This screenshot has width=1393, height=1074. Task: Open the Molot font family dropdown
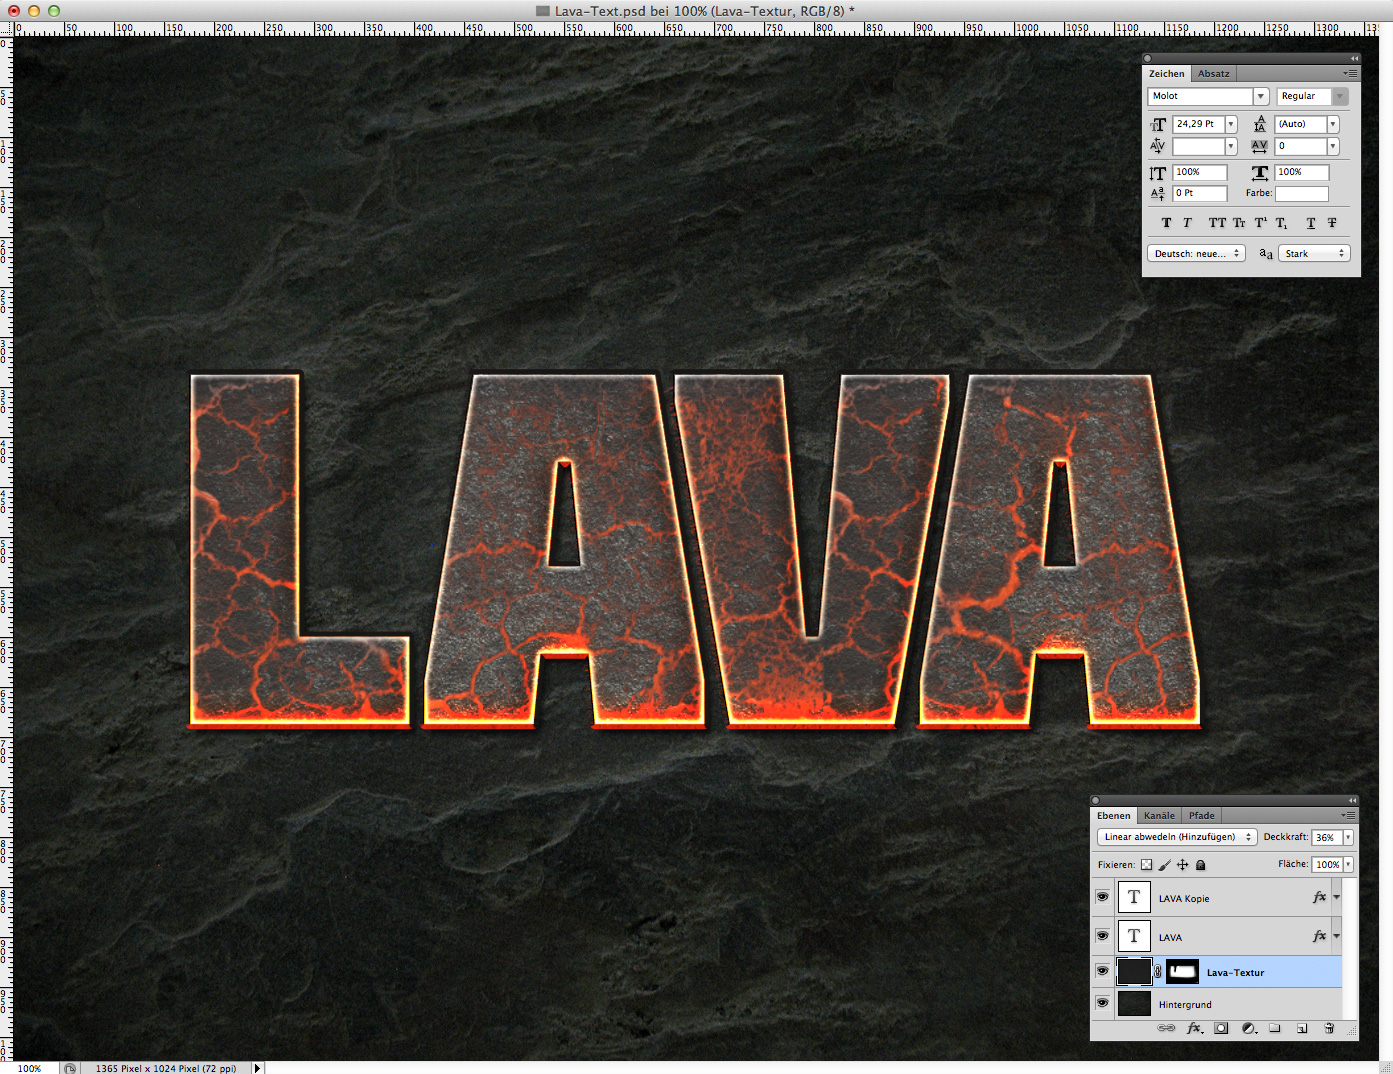coord(1261,96)
